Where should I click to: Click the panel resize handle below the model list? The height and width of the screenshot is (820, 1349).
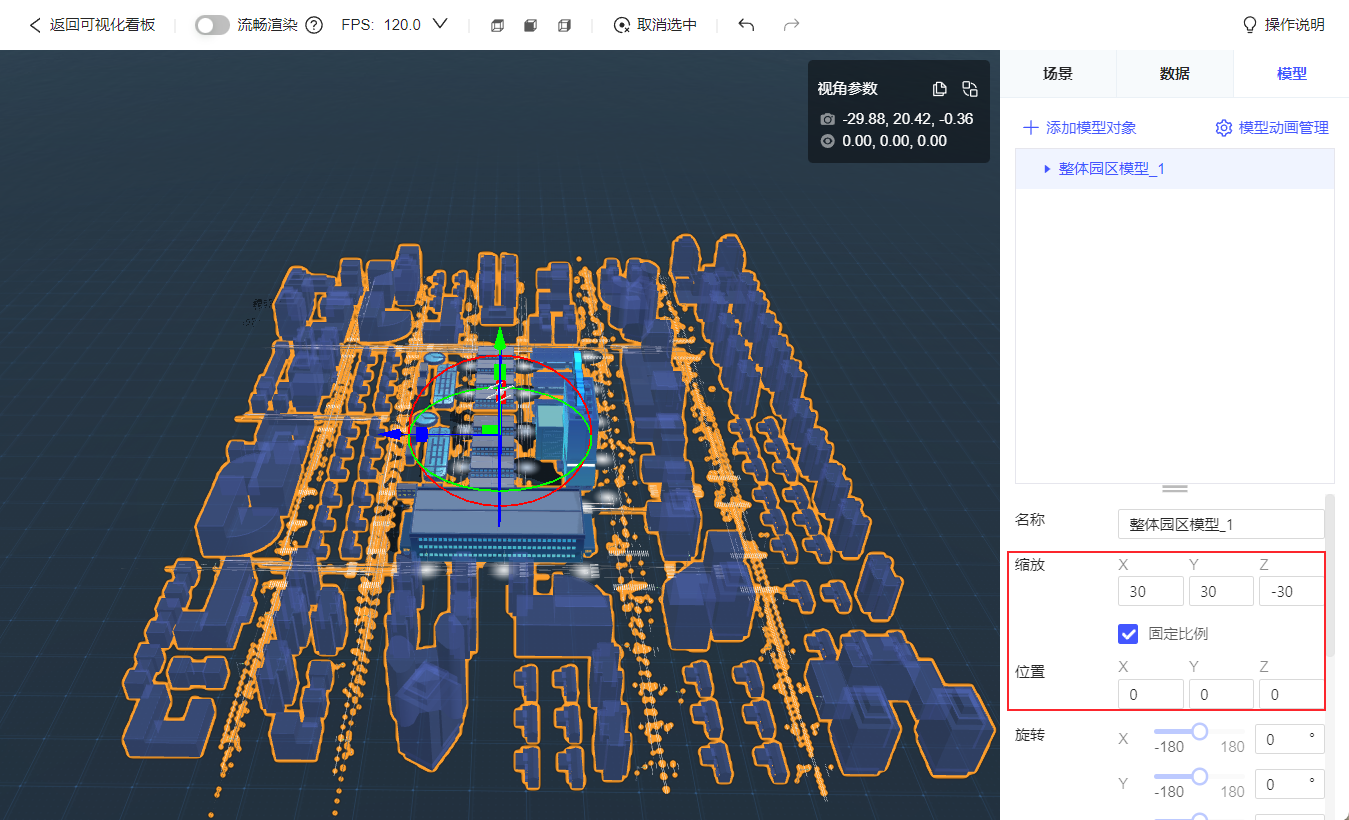1174,488
